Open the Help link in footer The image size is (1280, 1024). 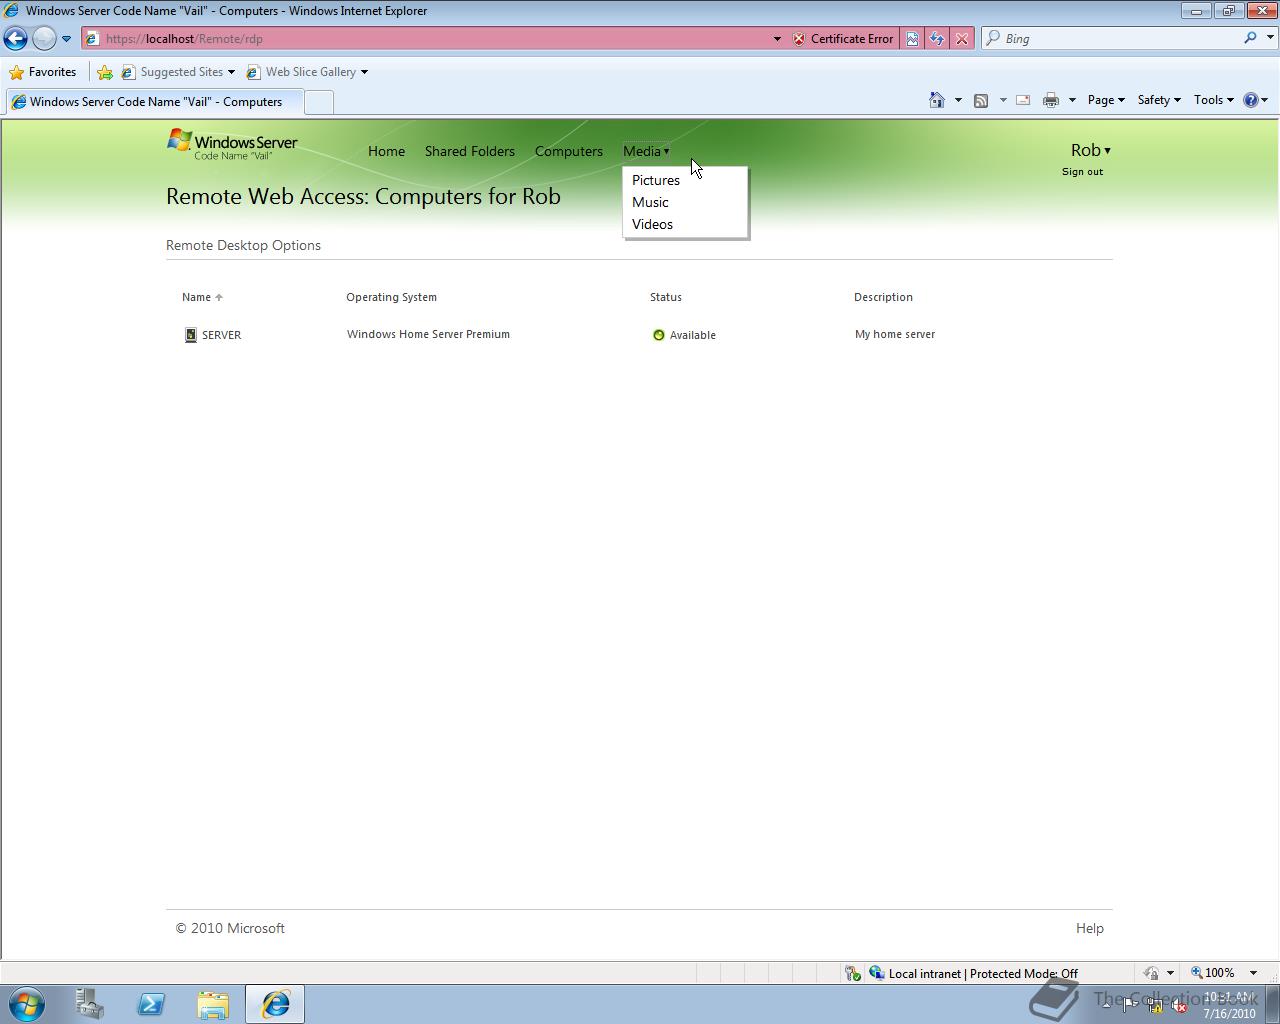click(x=1090, y=928)
